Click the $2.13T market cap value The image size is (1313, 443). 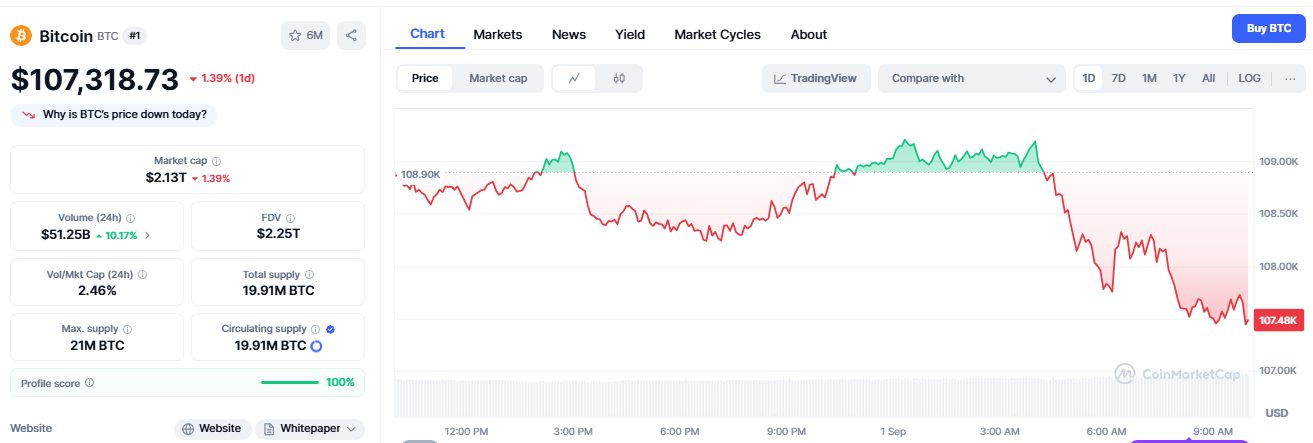(165, 178)
